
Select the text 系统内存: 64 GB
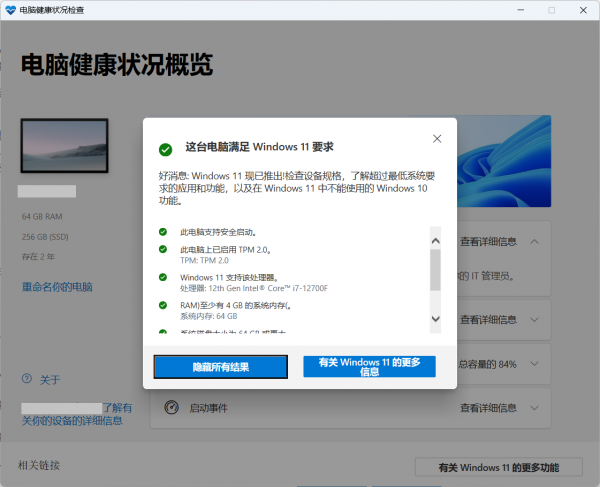[x=209, y=316]
